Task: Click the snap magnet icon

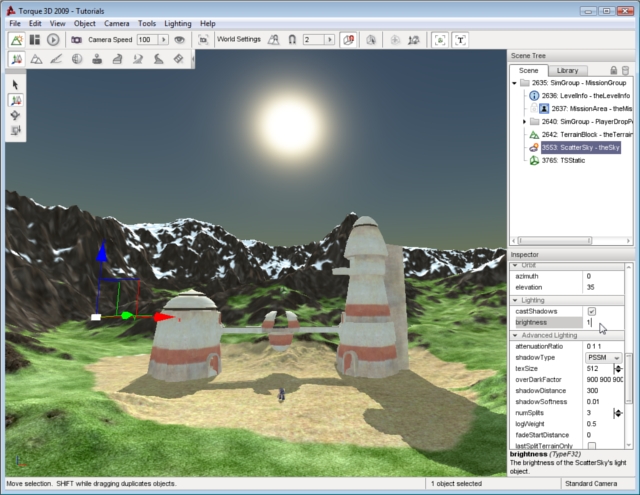Action: [291, 40]
